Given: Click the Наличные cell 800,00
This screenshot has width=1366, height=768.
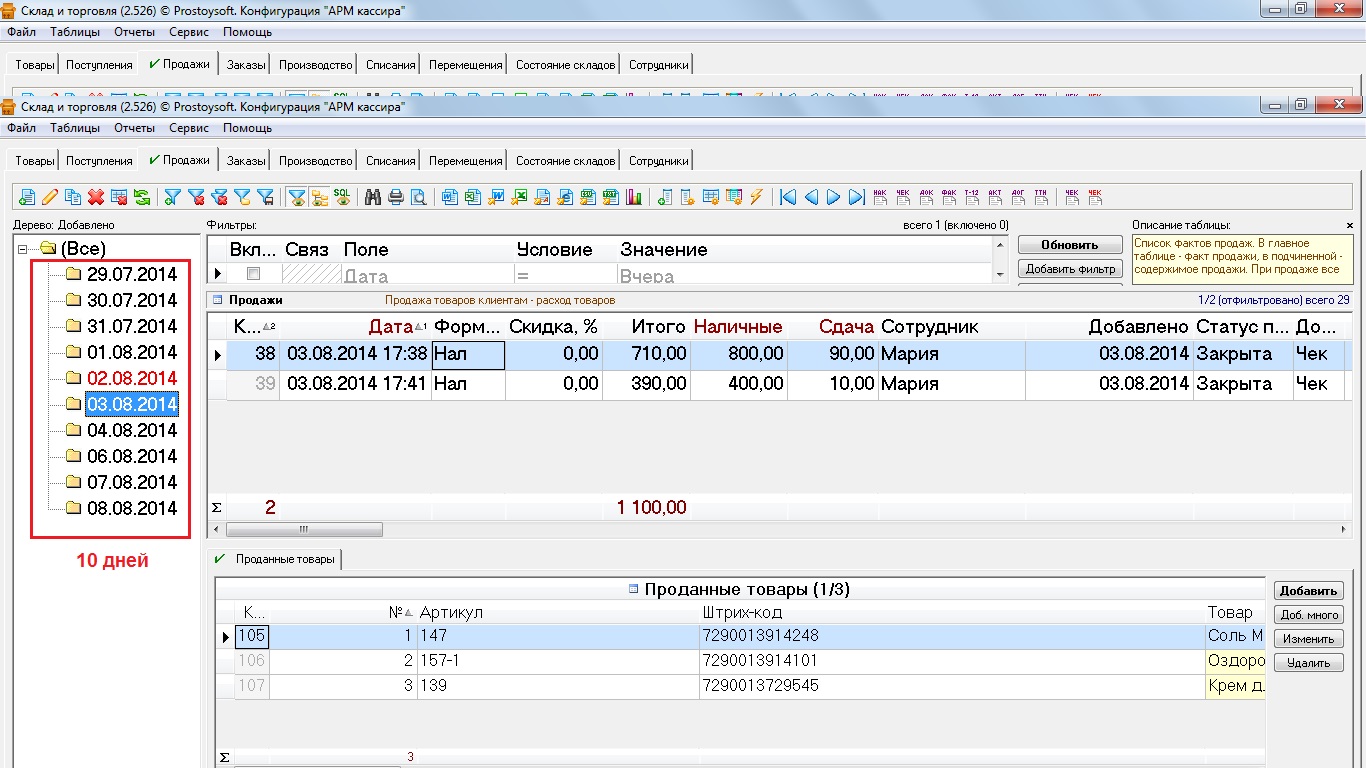Looking at the screenshot, I should pyautogui.click(x=738, y=354).
